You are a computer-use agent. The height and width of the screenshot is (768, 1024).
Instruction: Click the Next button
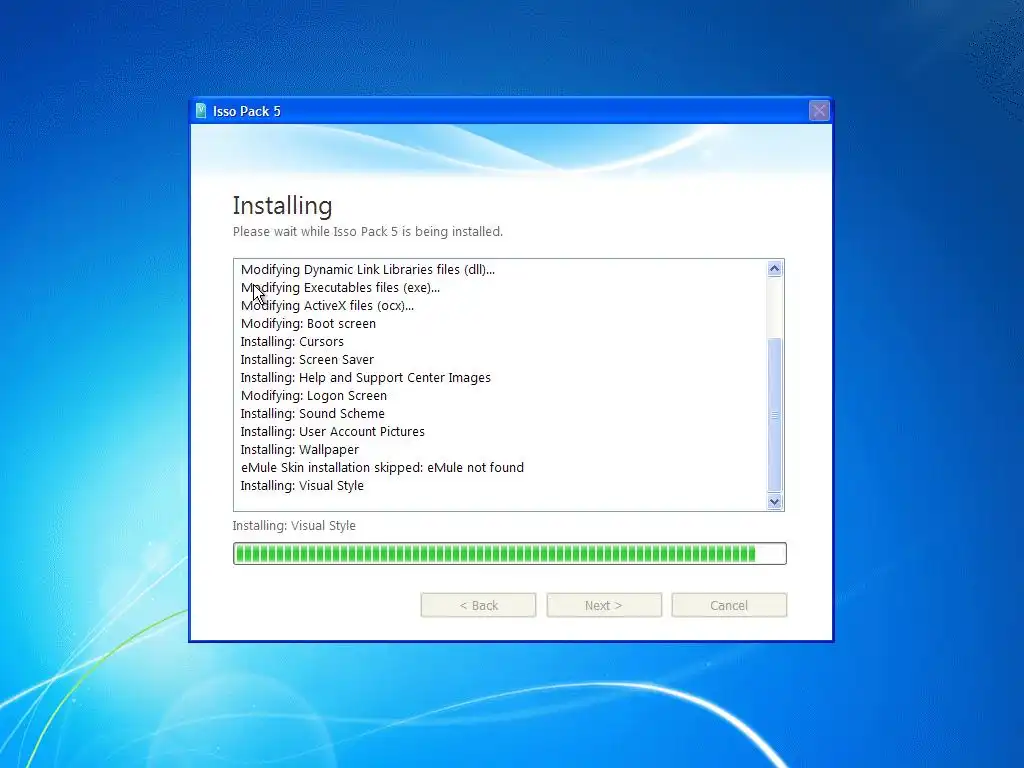603,605
